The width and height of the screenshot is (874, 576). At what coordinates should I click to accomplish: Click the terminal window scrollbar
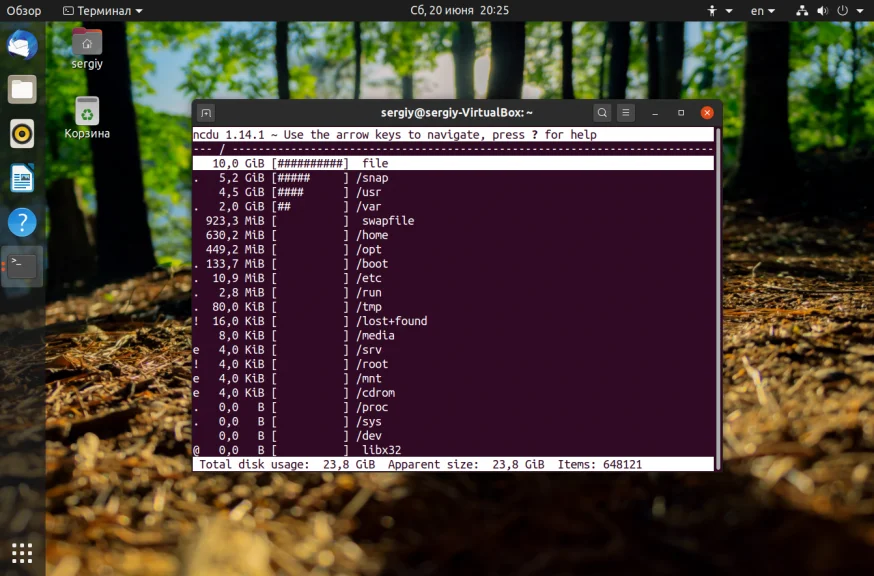(718, 298)
